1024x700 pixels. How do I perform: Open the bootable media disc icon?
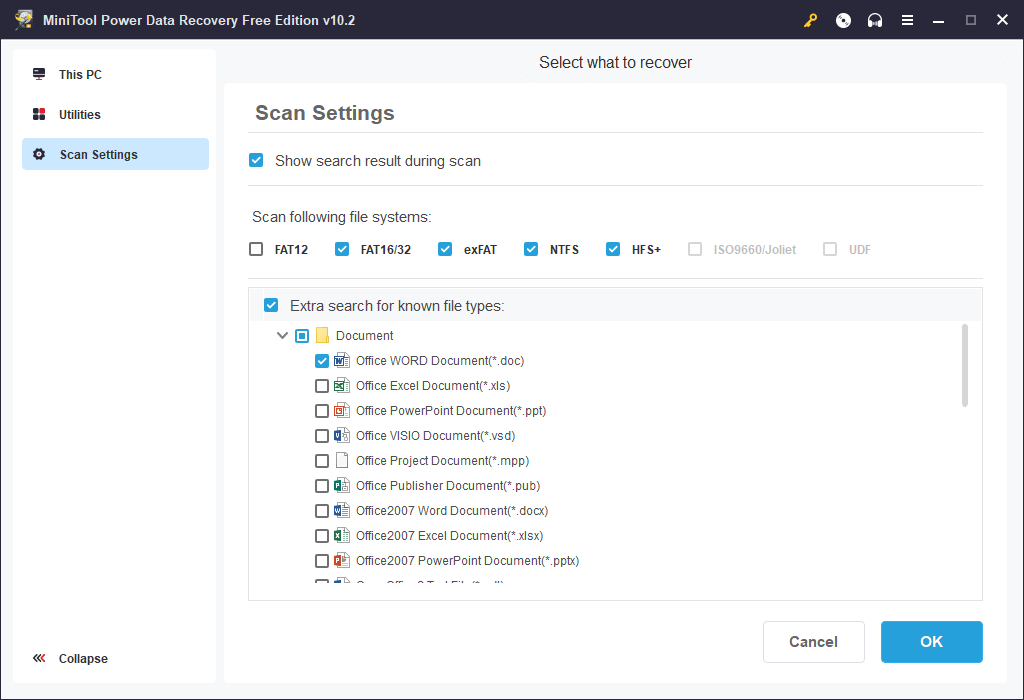tap(843, 20)
